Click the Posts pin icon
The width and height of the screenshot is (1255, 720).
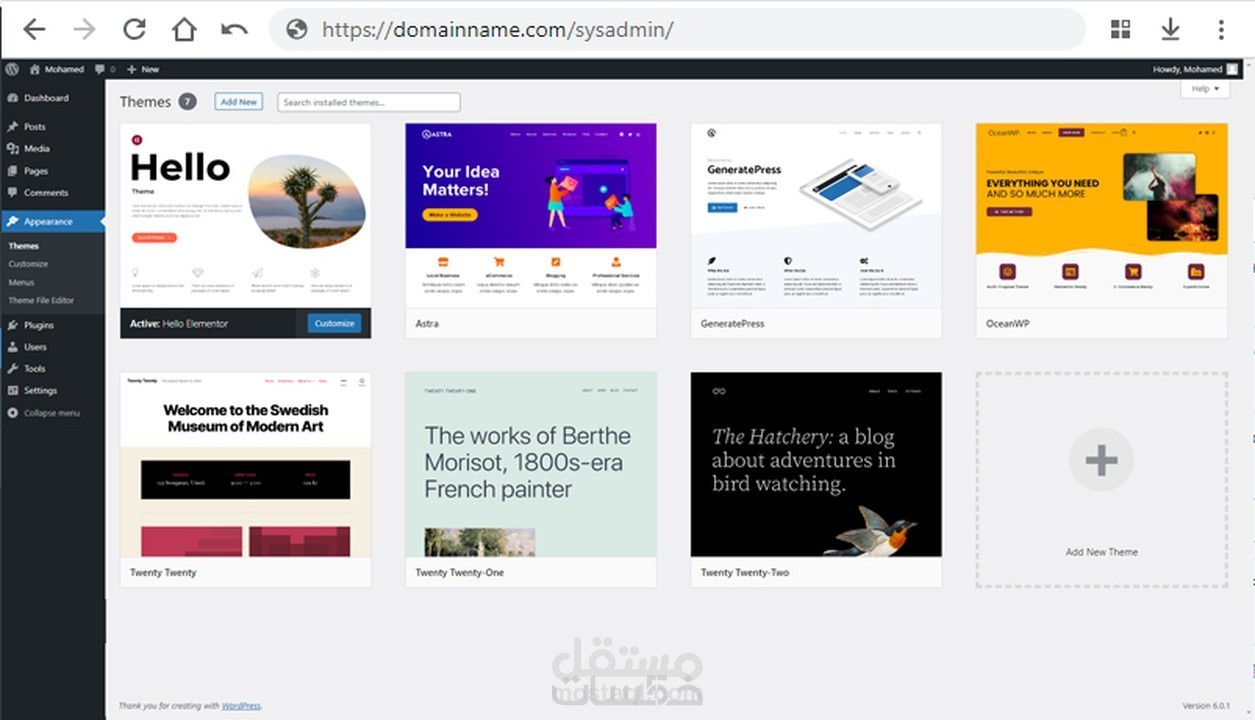click(12, 127)
